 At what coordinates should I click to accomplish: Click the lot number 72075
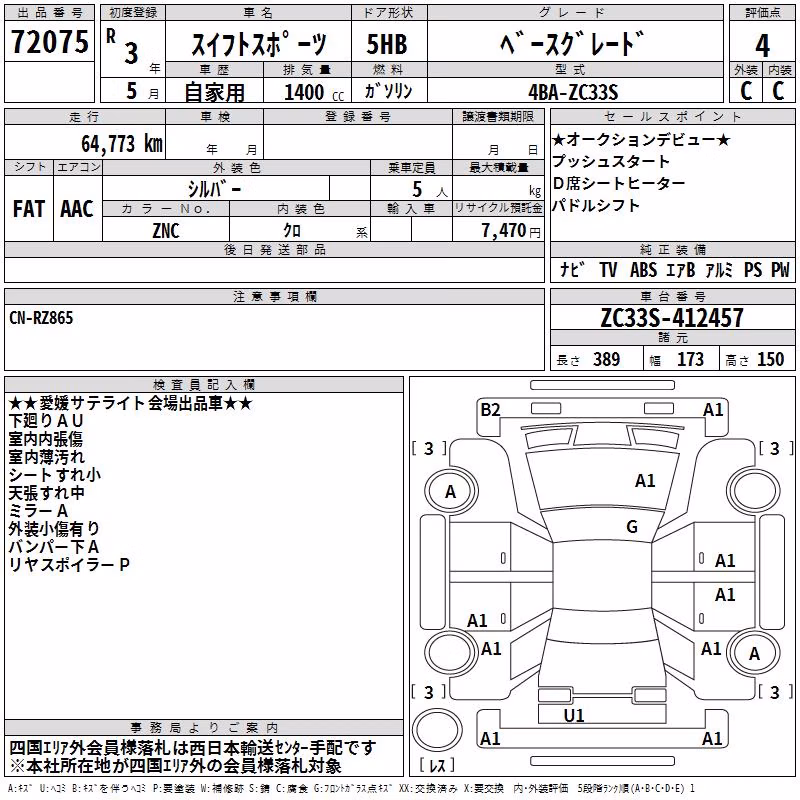(49, 42)
